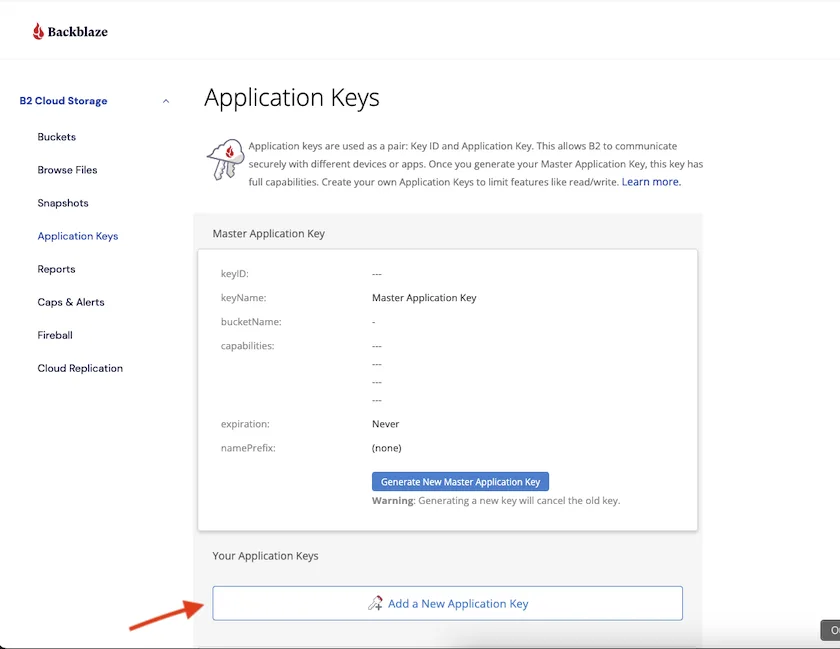Open the Buckets section
The width and height of the screenshot is (840, 649).
[57, 137]
